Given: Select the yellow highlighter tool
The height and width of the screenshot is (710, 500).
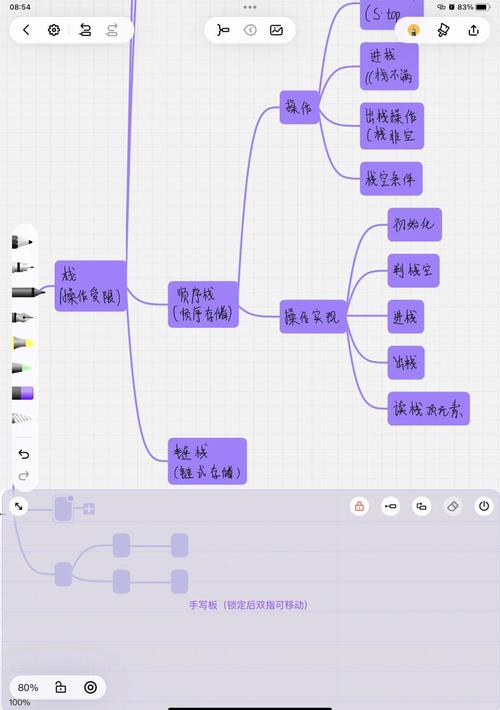Looking at the screenshot, I should click(23, 343).
